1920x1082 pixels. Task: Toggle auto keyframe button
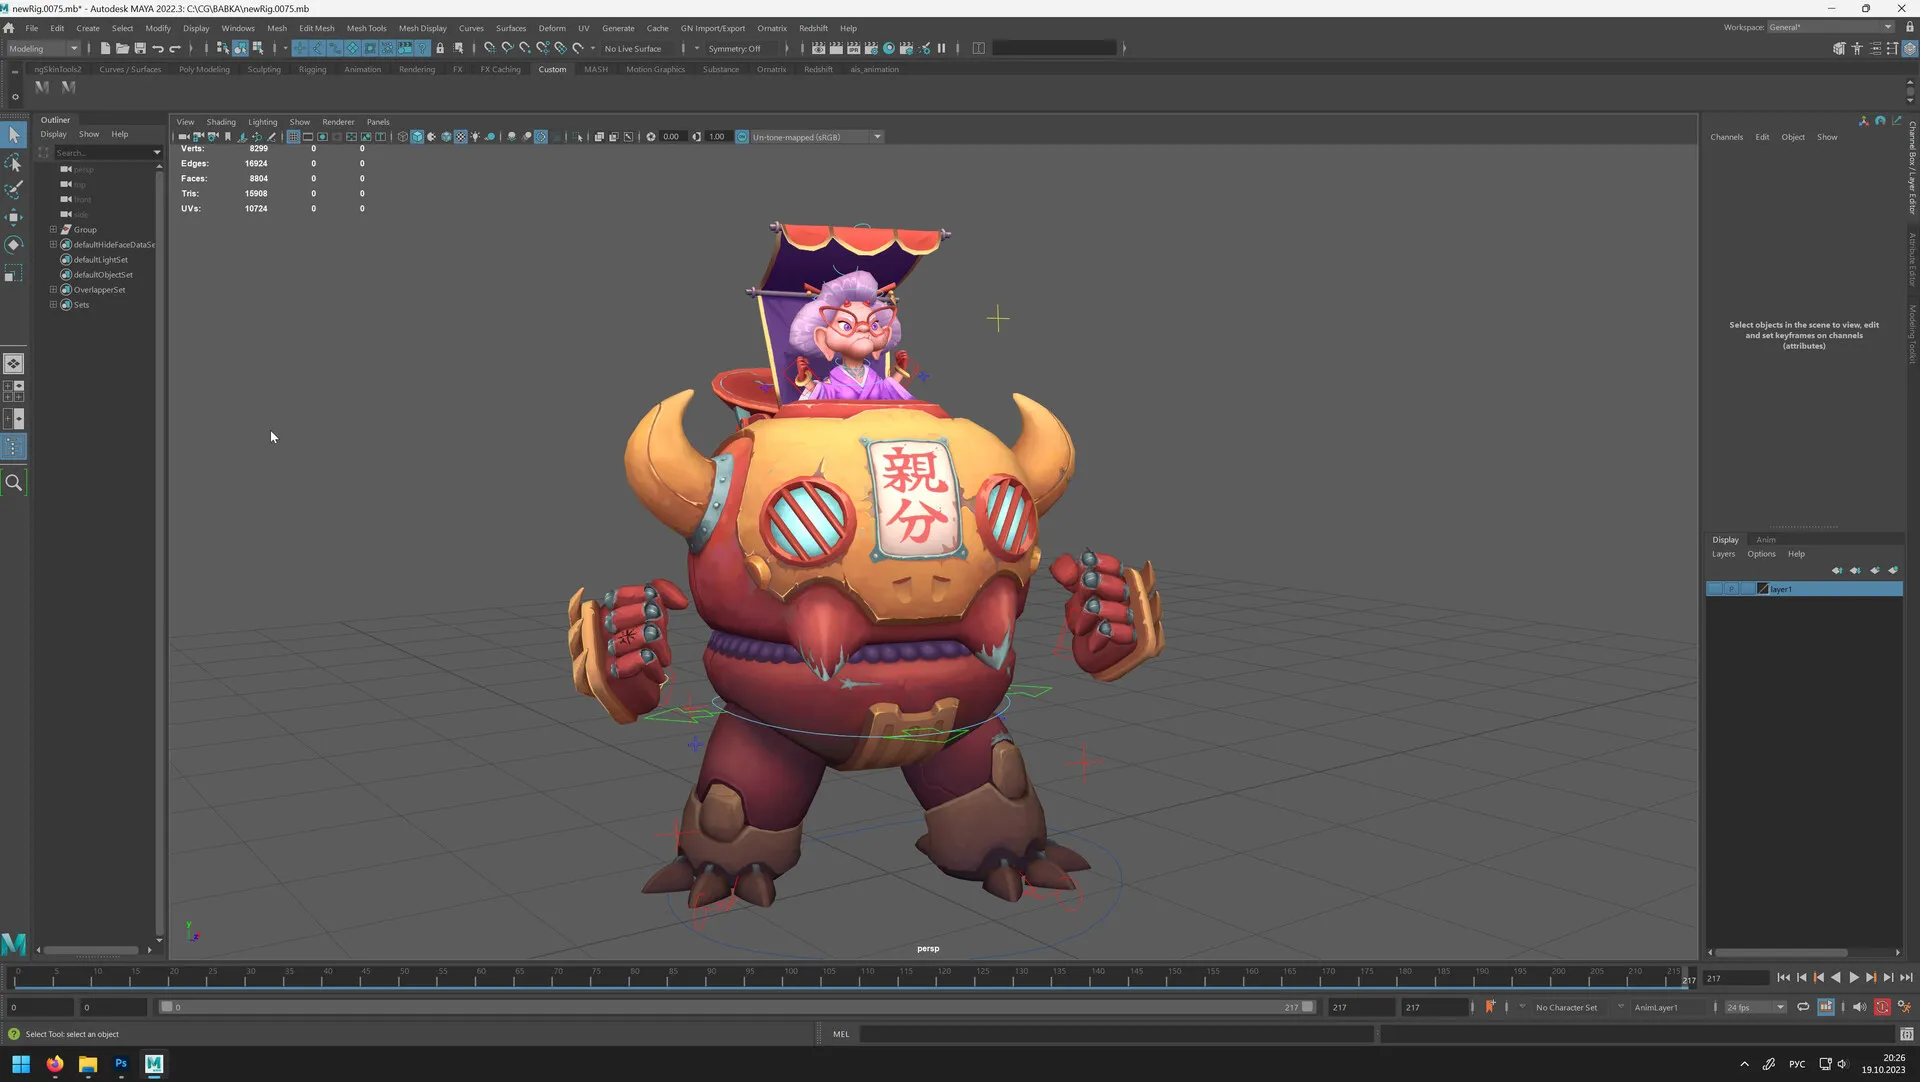coord(1882,1007)
